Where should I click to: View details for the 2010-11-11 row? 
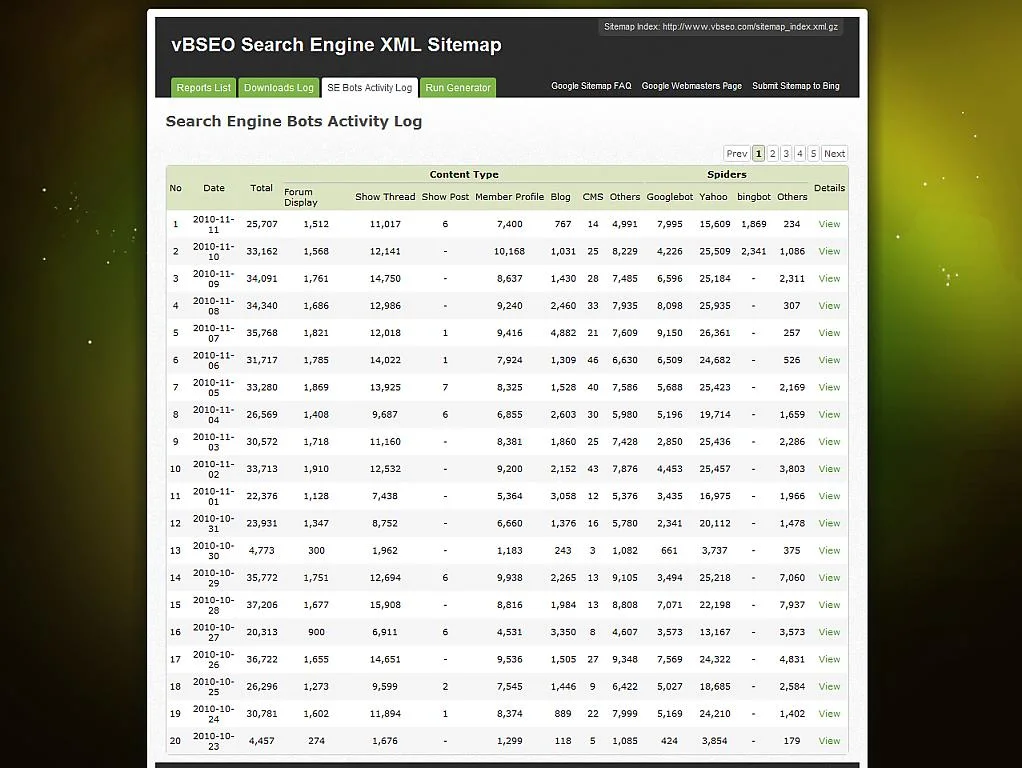tap(829, 224)
